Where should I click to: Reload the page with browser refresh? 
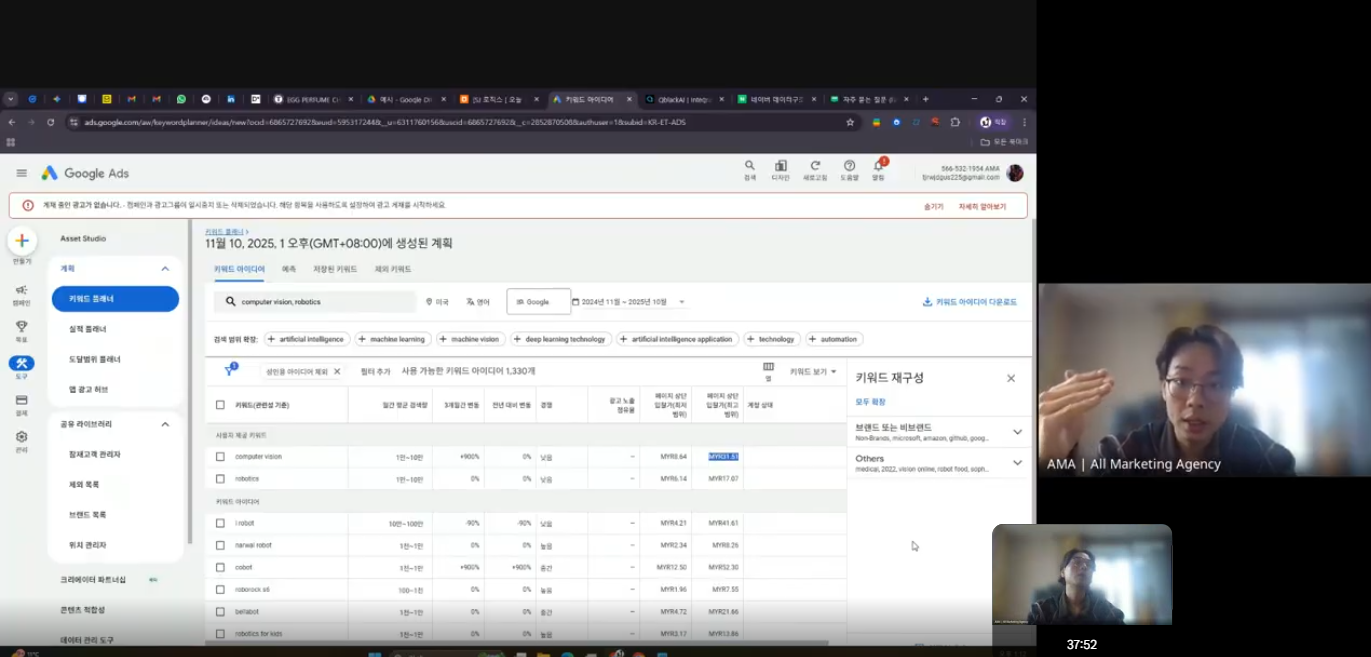50,122
